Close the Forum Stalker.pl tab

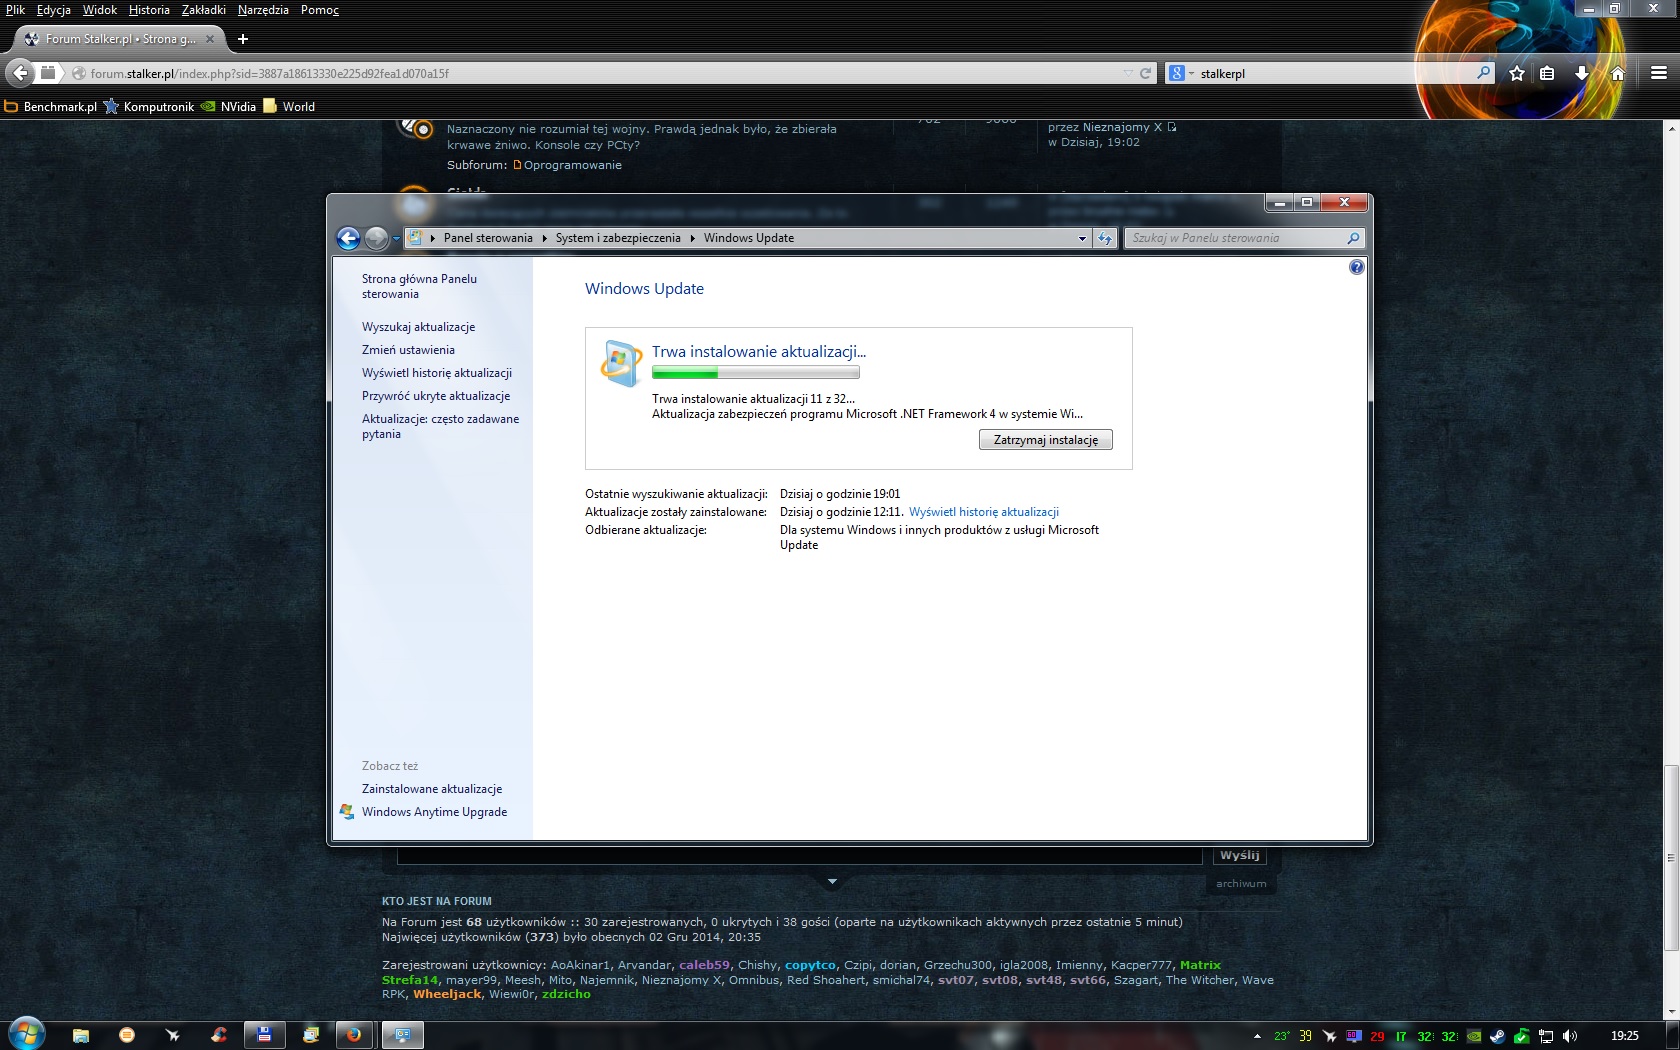[210, 39]
